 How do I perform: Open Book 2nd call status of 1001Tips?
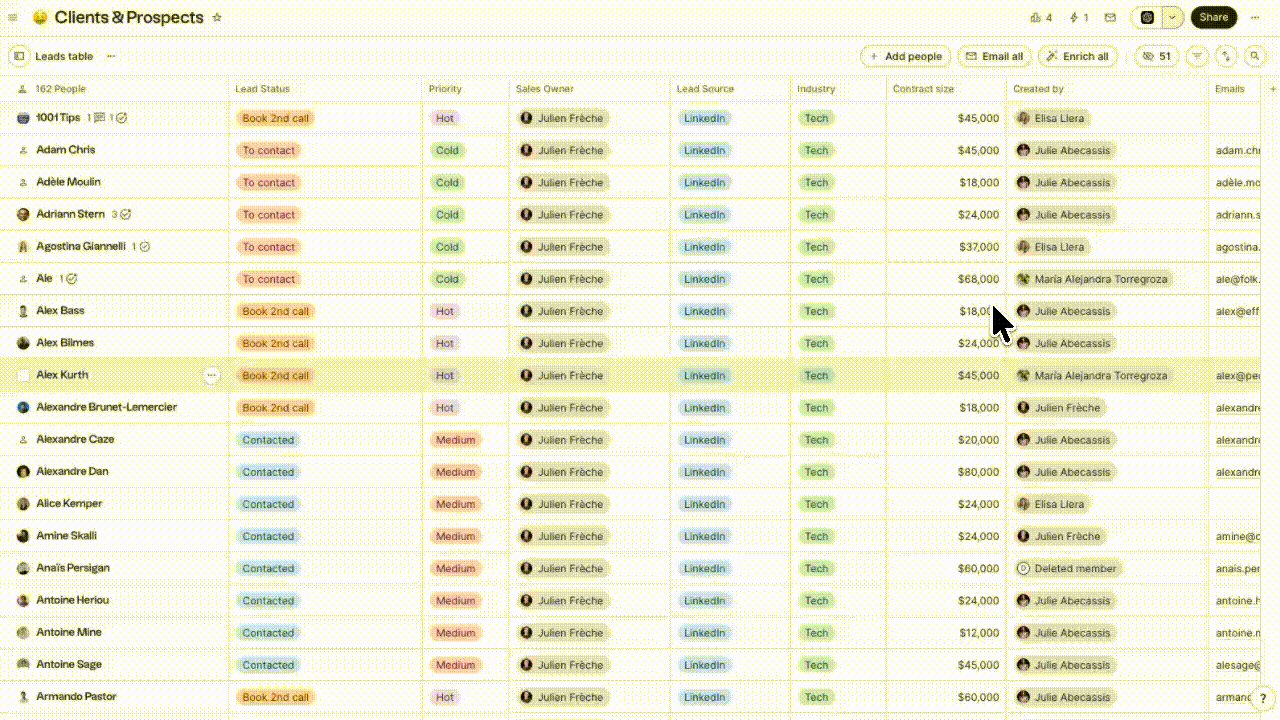click(275, 118)
